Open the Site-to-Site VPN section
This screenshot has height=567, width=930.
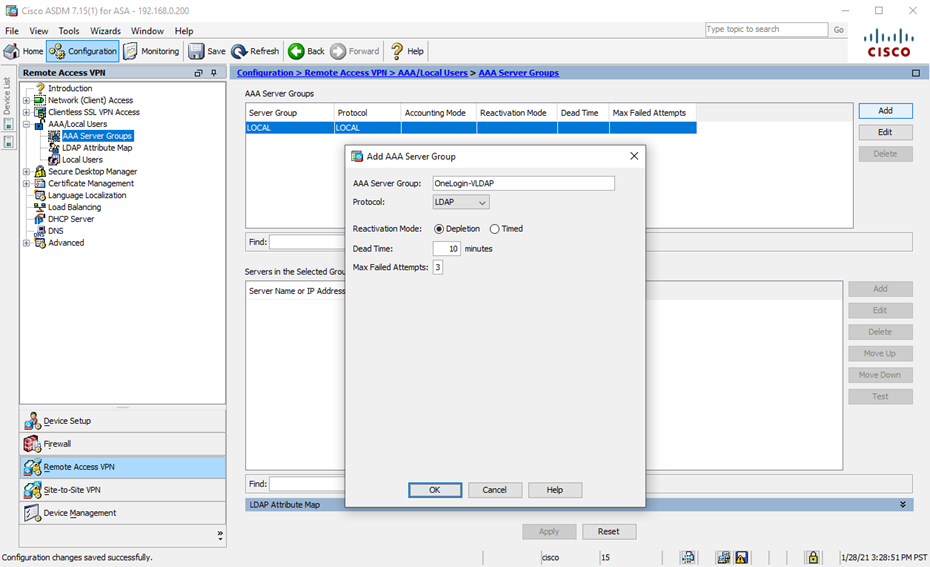tap(123, 490)
